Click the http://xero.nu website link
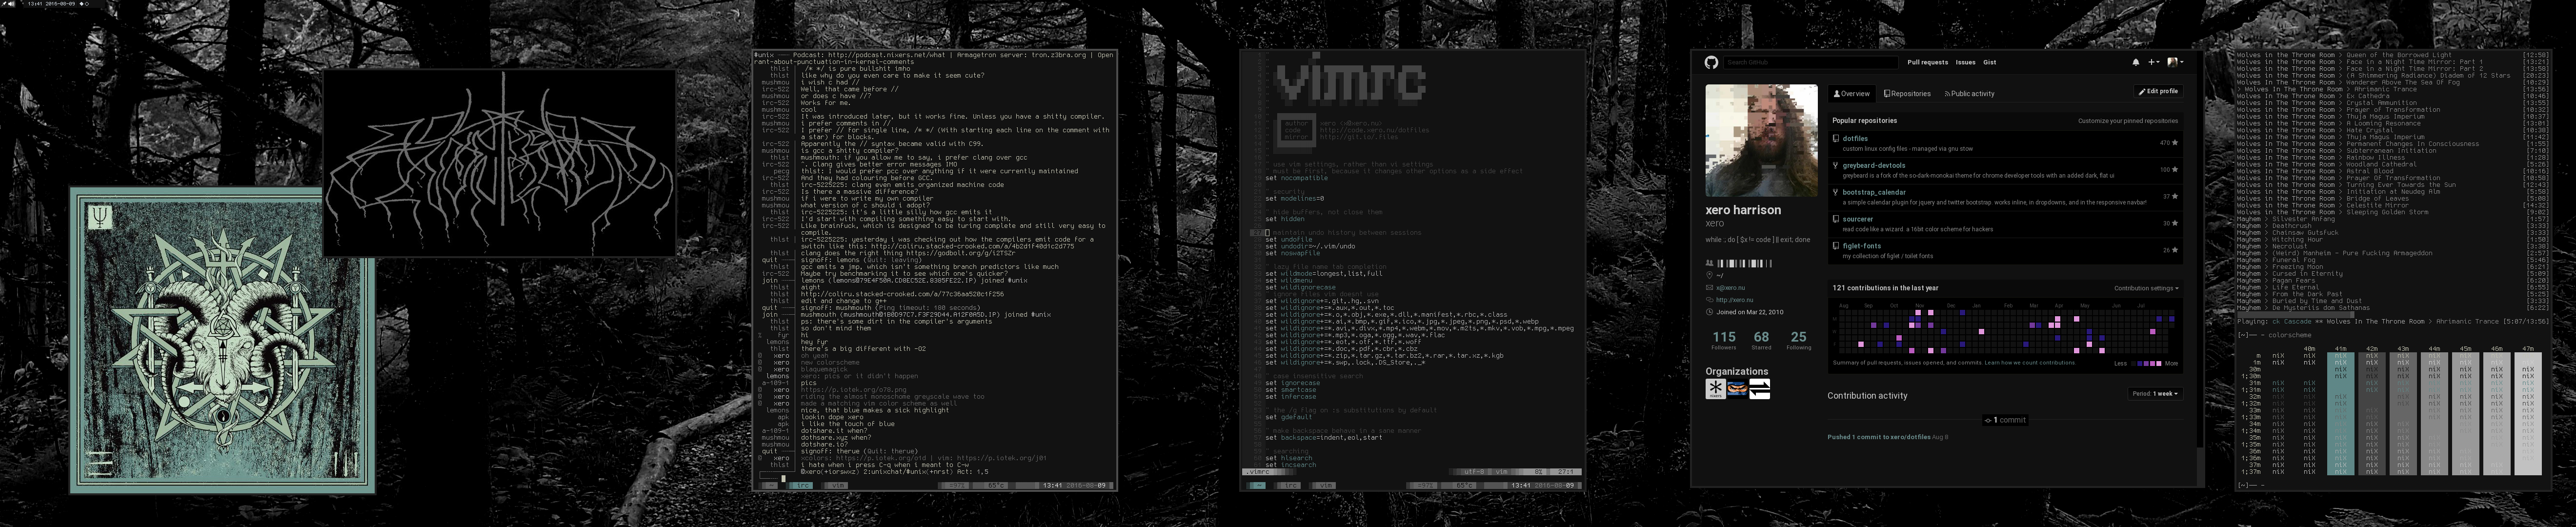Image resolution: width=2576 pixels, height=527 pixels. pyautogui.click(x=1736, y=300)
